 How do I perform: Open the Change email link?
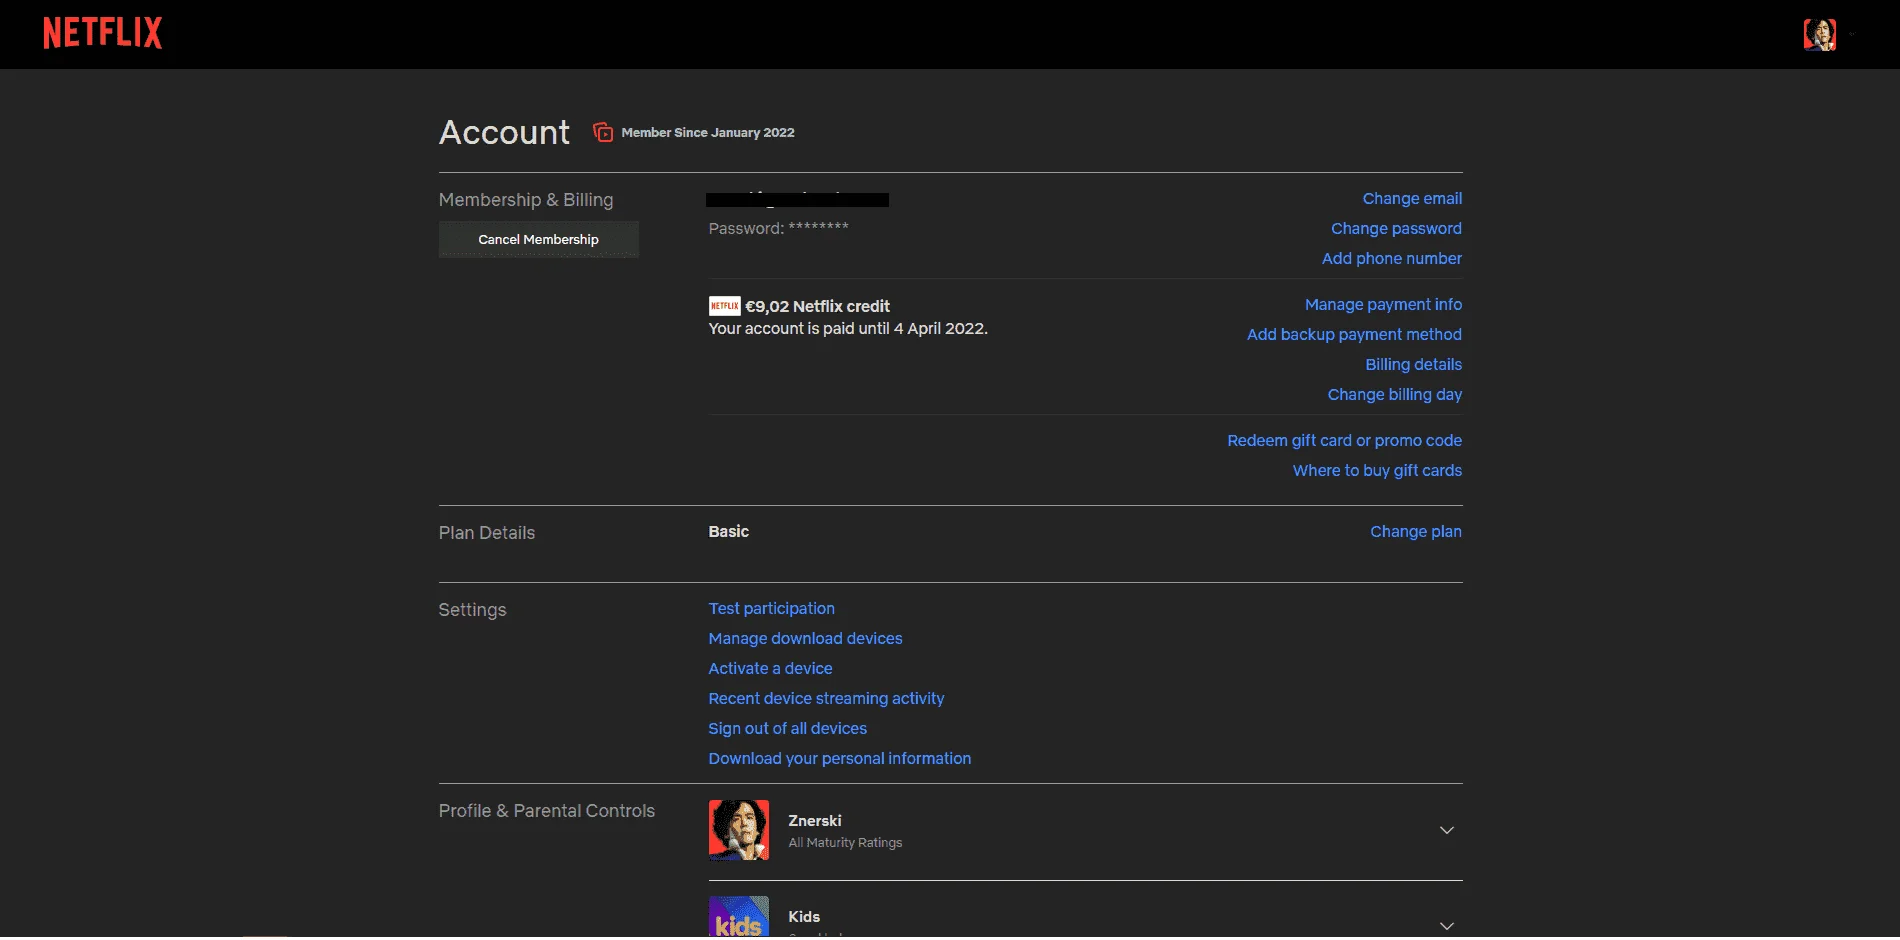(1412, 198)
